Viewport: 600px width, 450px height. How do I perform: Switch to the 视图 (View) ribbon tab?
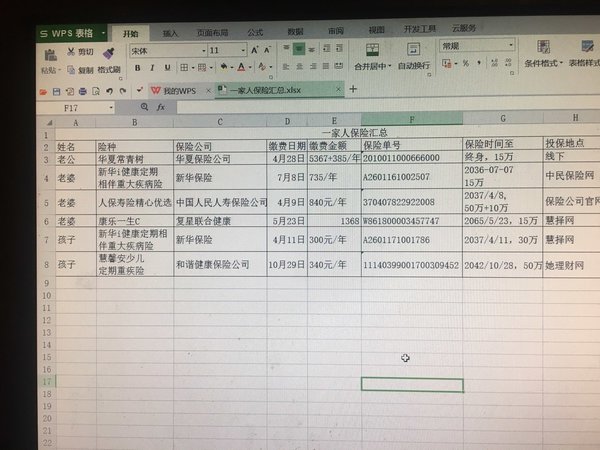(376, 30)
